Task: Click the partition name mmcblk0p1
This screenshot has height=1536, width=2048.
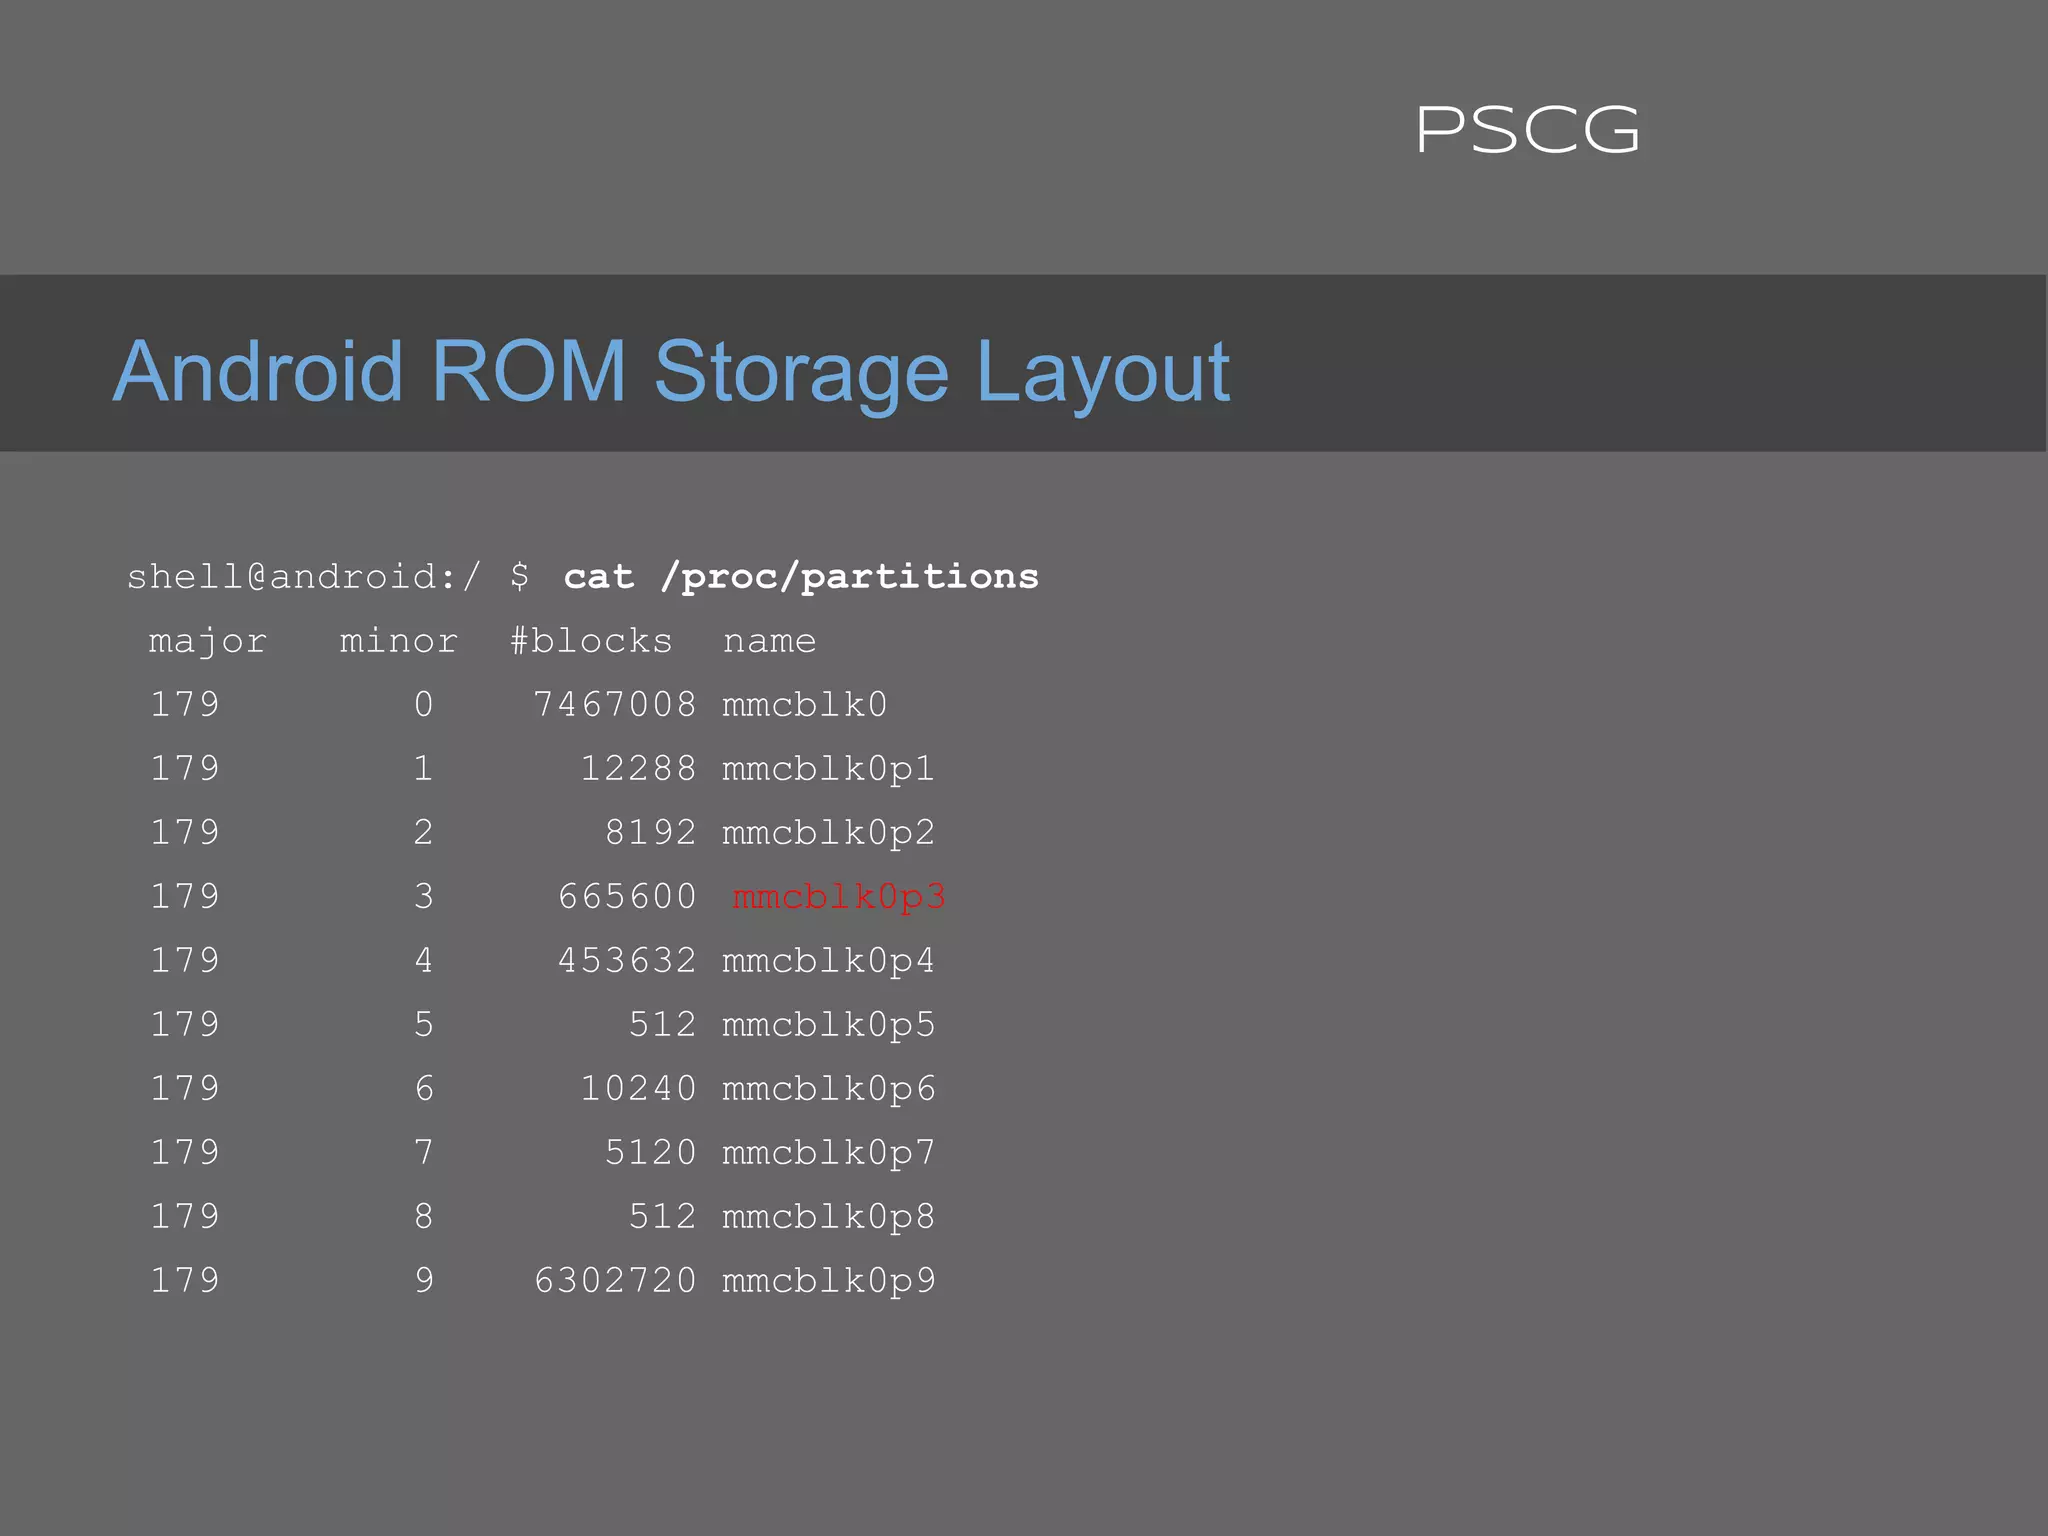Action: tap(829, 770)
